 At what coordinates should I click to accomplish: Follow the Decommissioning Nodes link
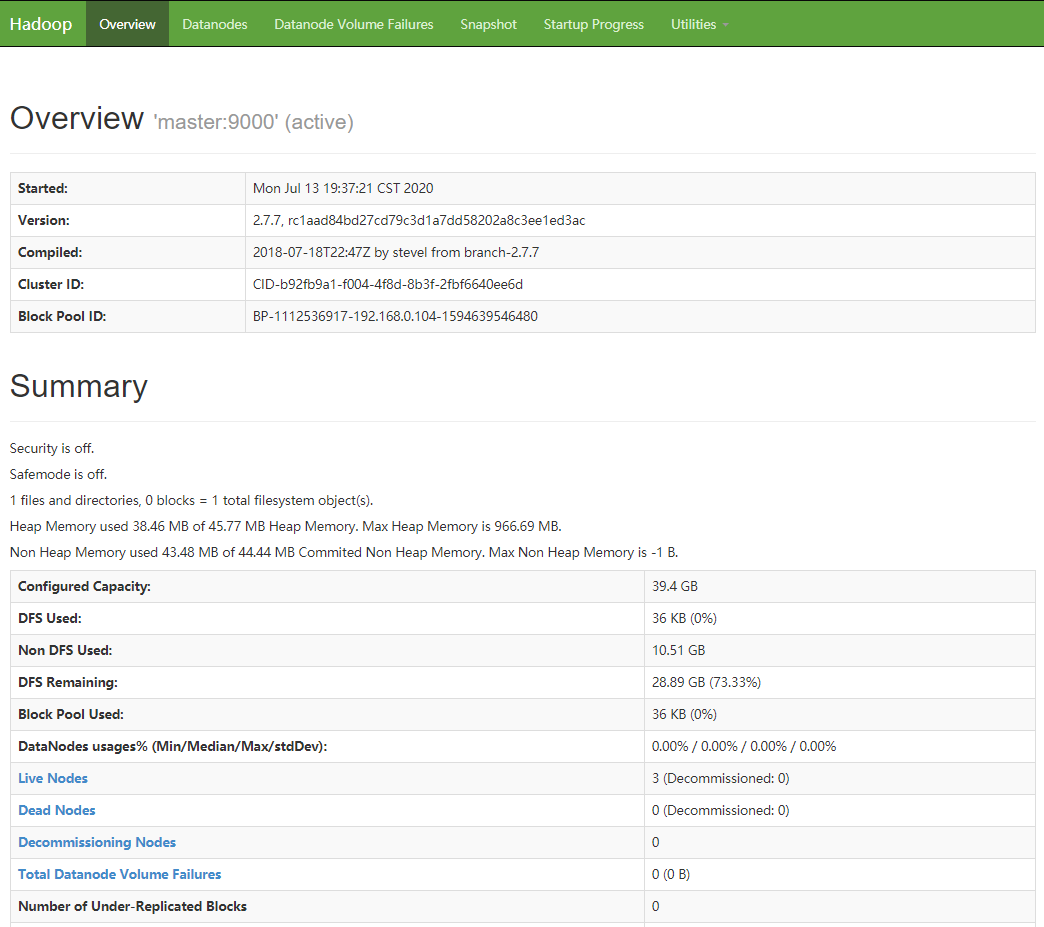click(x=97, y=842)
